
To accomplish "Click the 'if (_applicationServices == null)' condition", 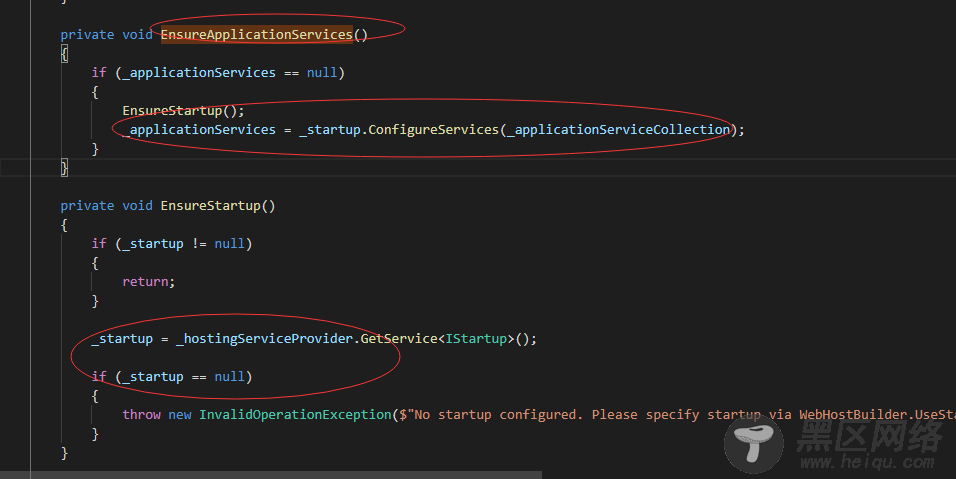I will point(218,73).
